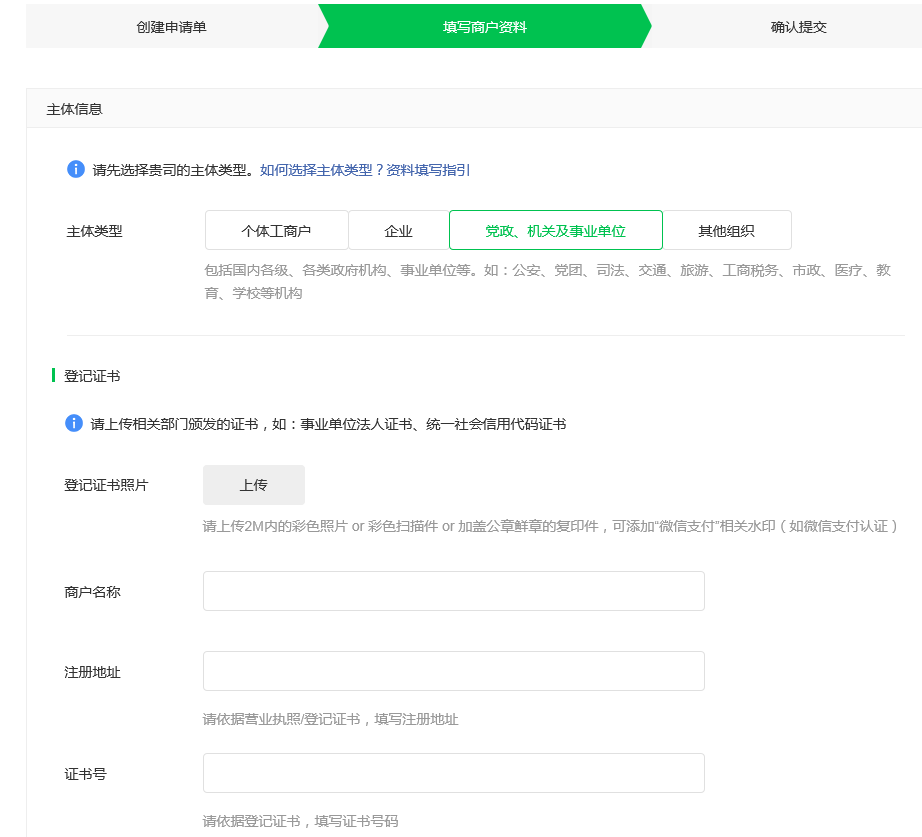922x837 pixels.
Task: Click the 登记证书 section heading
Action: (92, 376)
